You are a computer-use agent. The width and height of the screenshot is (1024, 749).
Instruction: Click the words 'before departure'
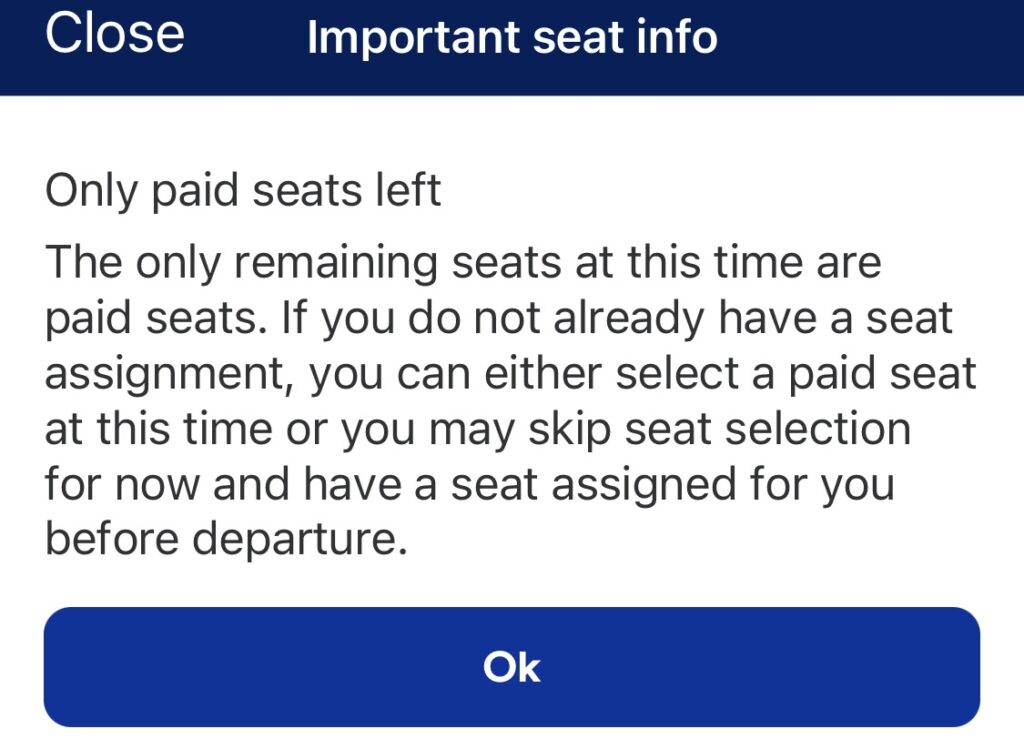point(230,539)
